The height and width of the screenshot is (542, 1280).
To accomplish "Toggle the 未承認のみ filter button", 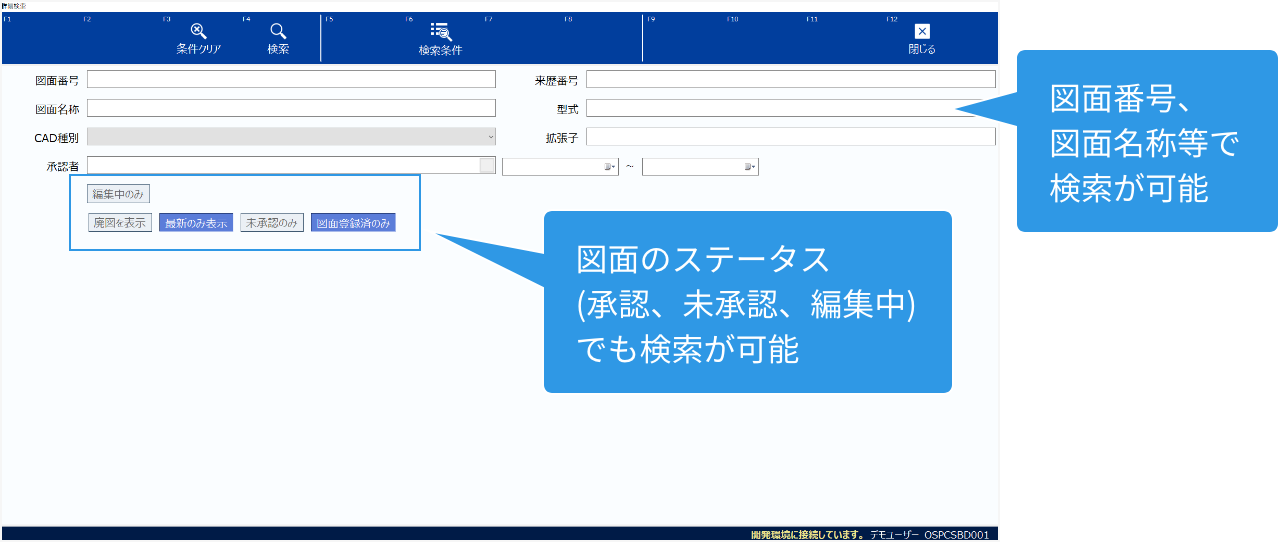I will pos(272,223).
